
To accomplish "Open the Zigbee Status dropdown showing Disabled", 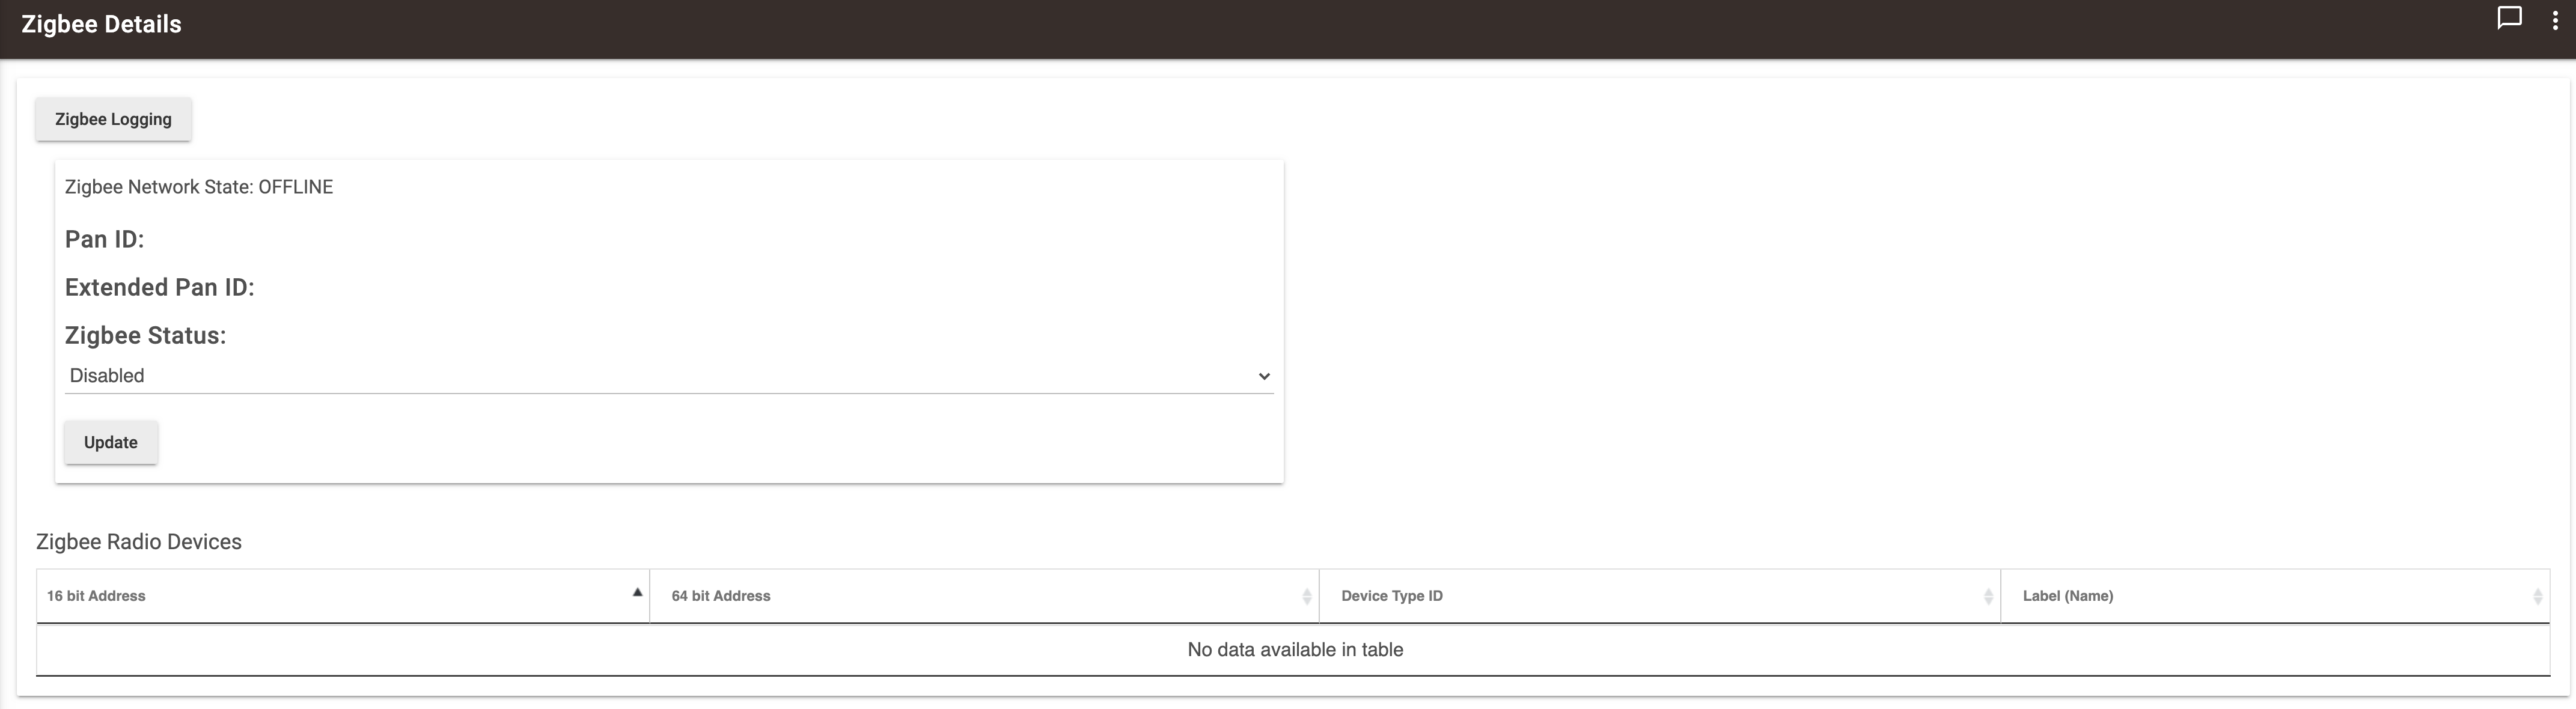I will pyautogui.click(x=669, y=376).
